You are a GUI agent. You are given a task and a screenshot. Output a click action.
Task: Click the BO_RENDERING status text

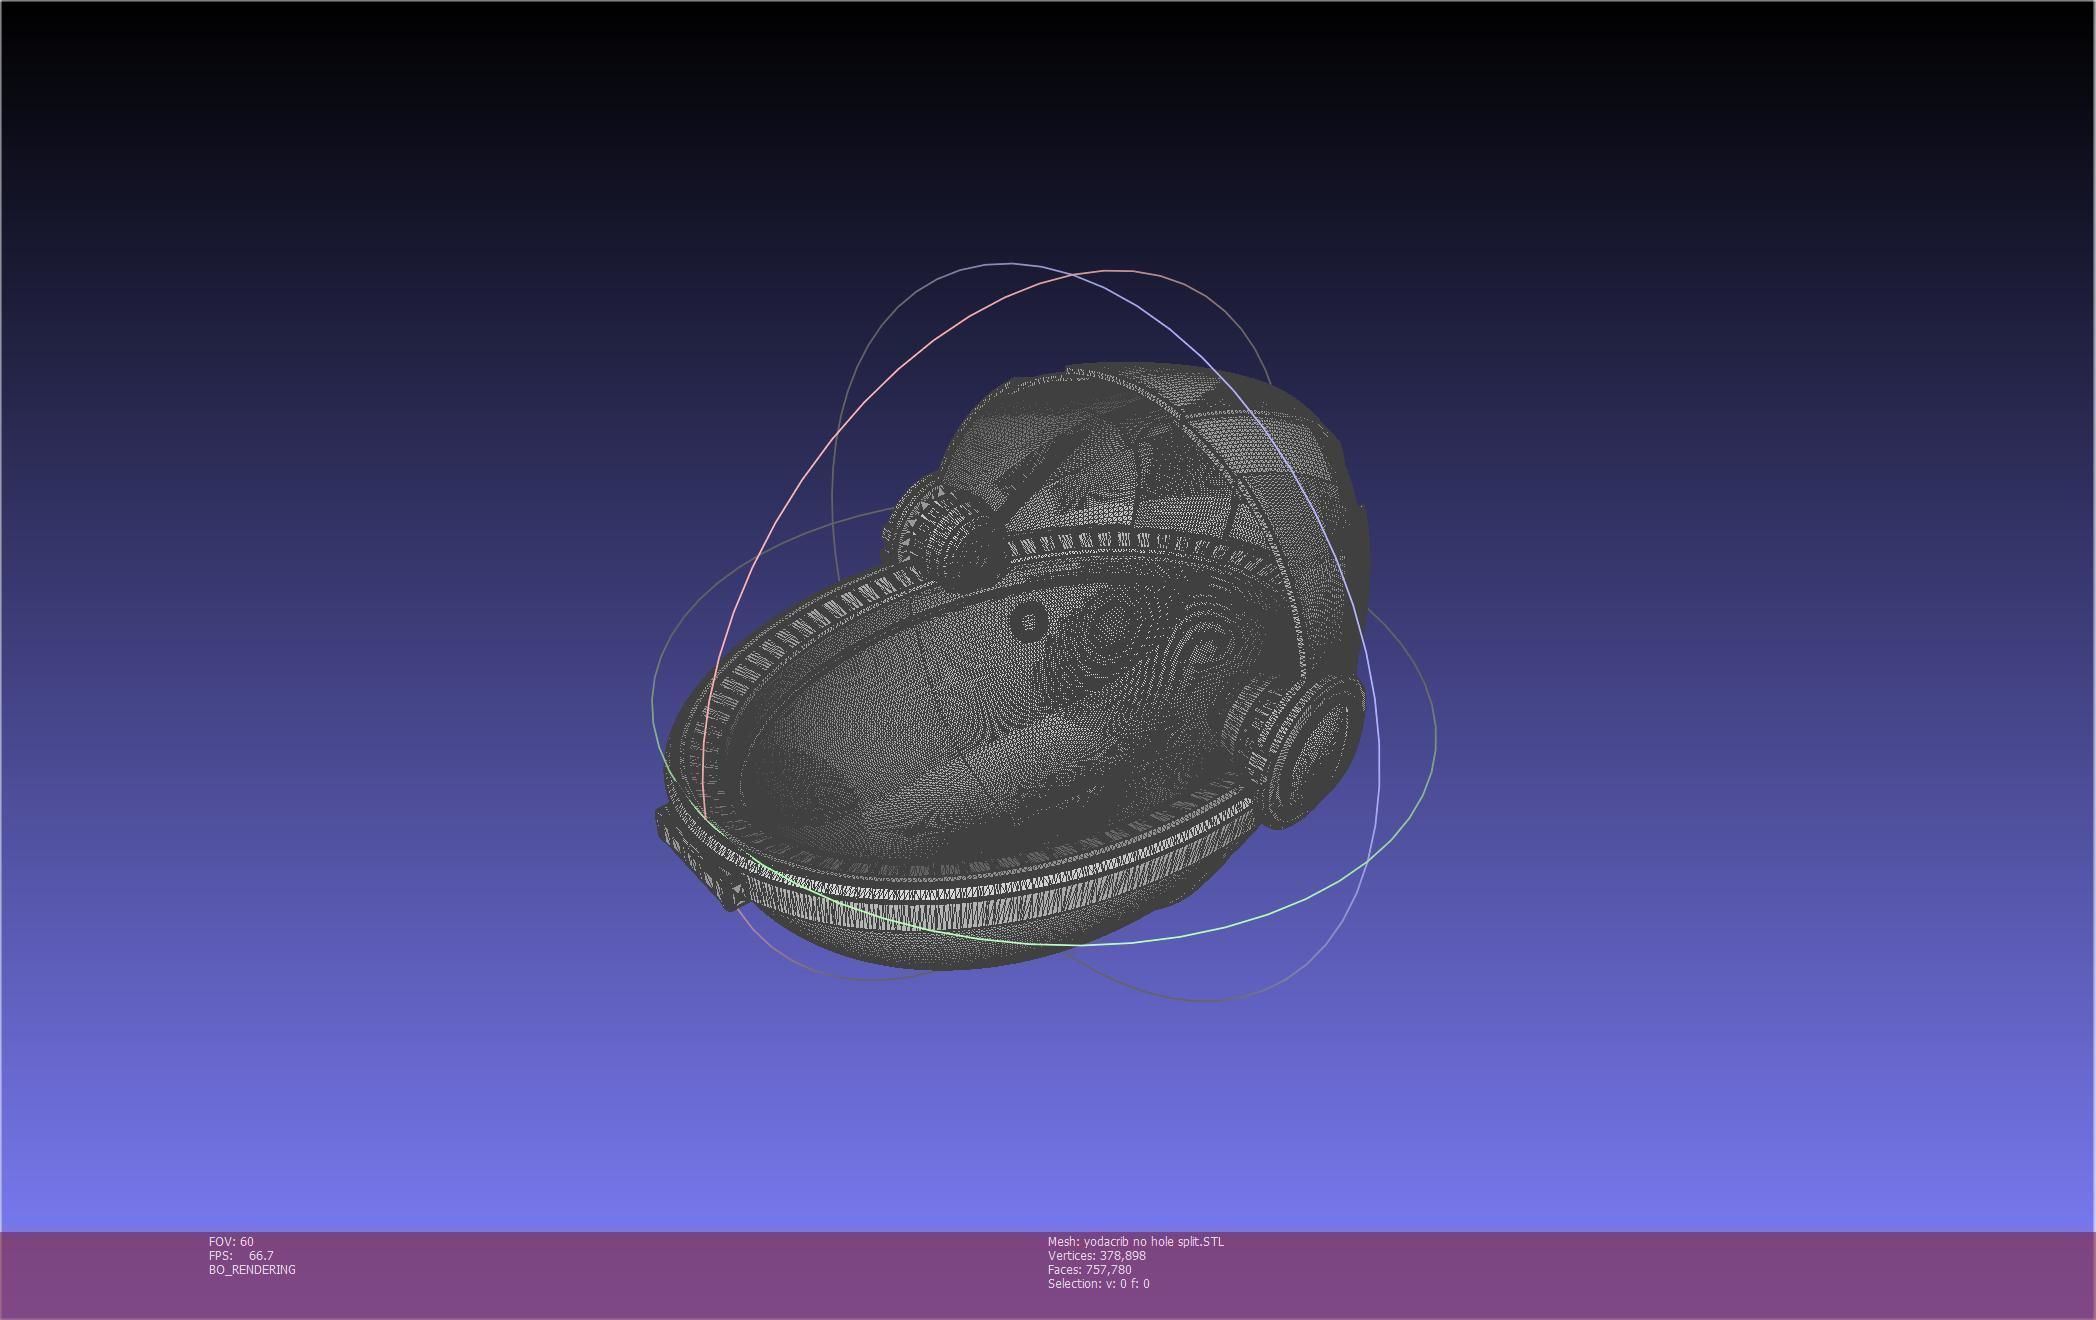point(252,1269)
